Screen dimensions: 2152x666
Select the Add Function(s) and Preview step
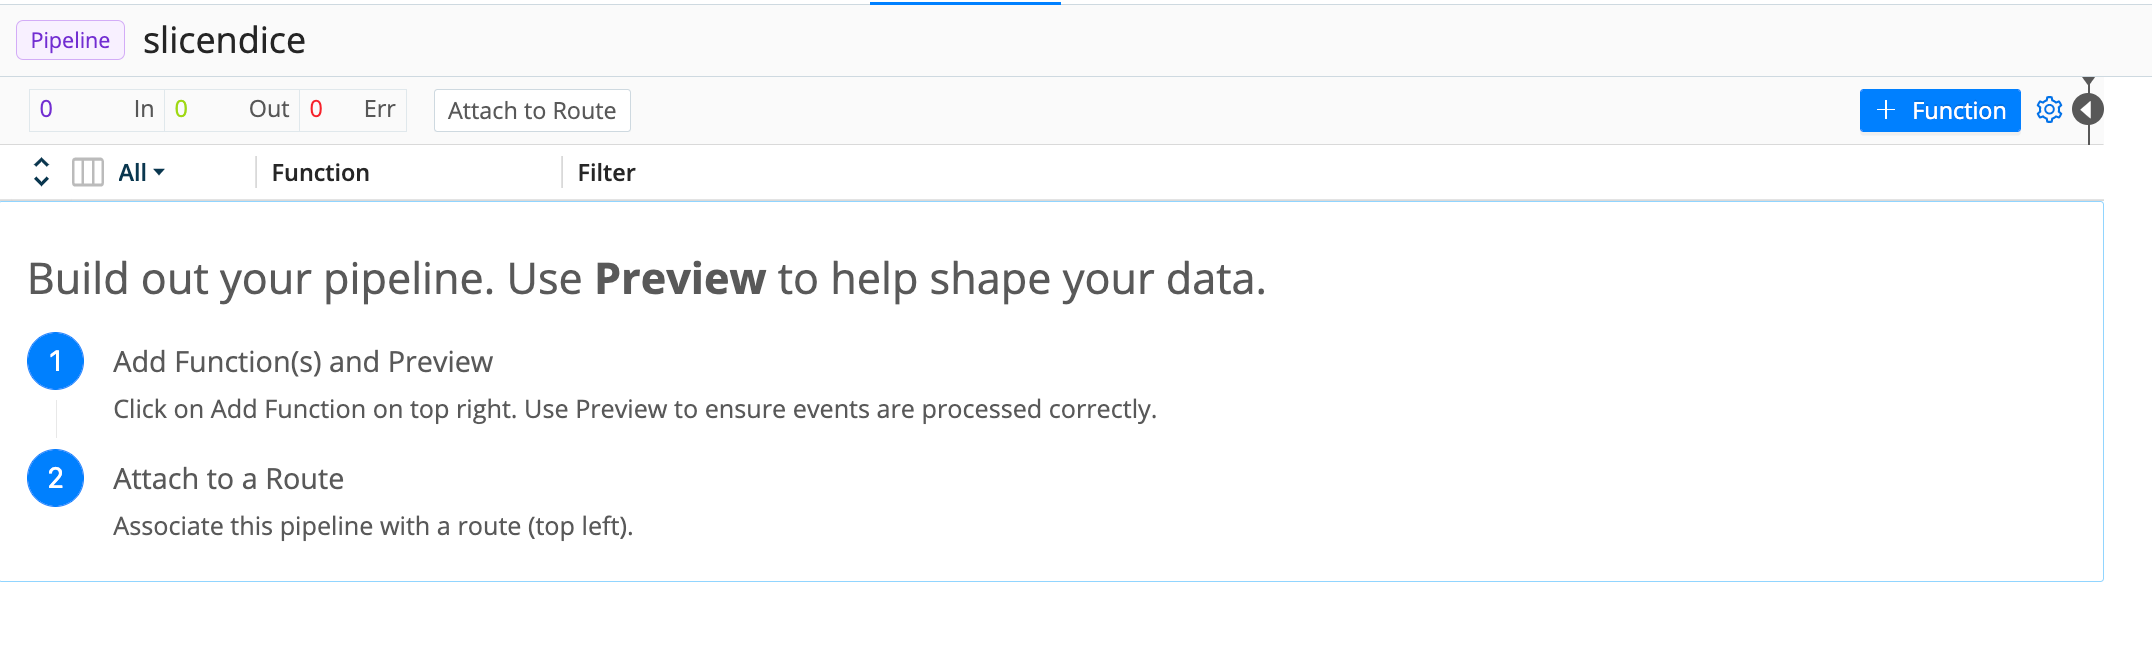tap(302, 362)
